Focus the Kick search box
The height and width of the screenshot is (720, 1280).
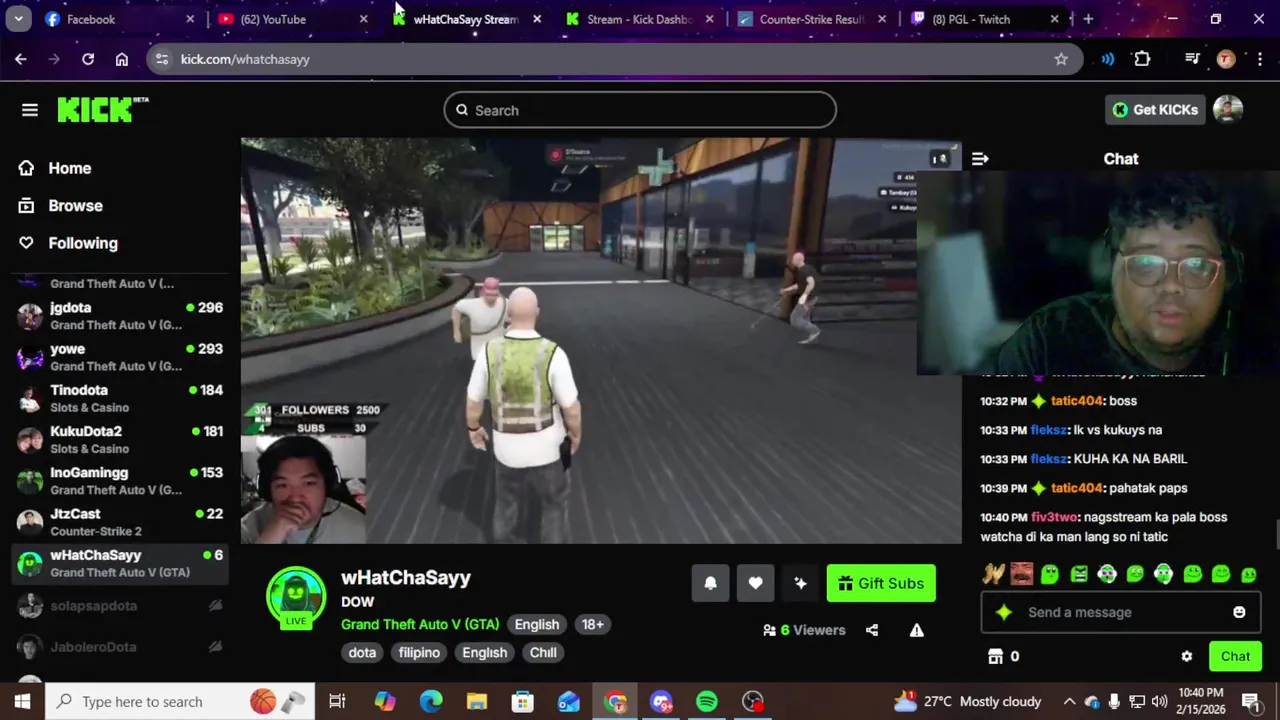[640, 110]
